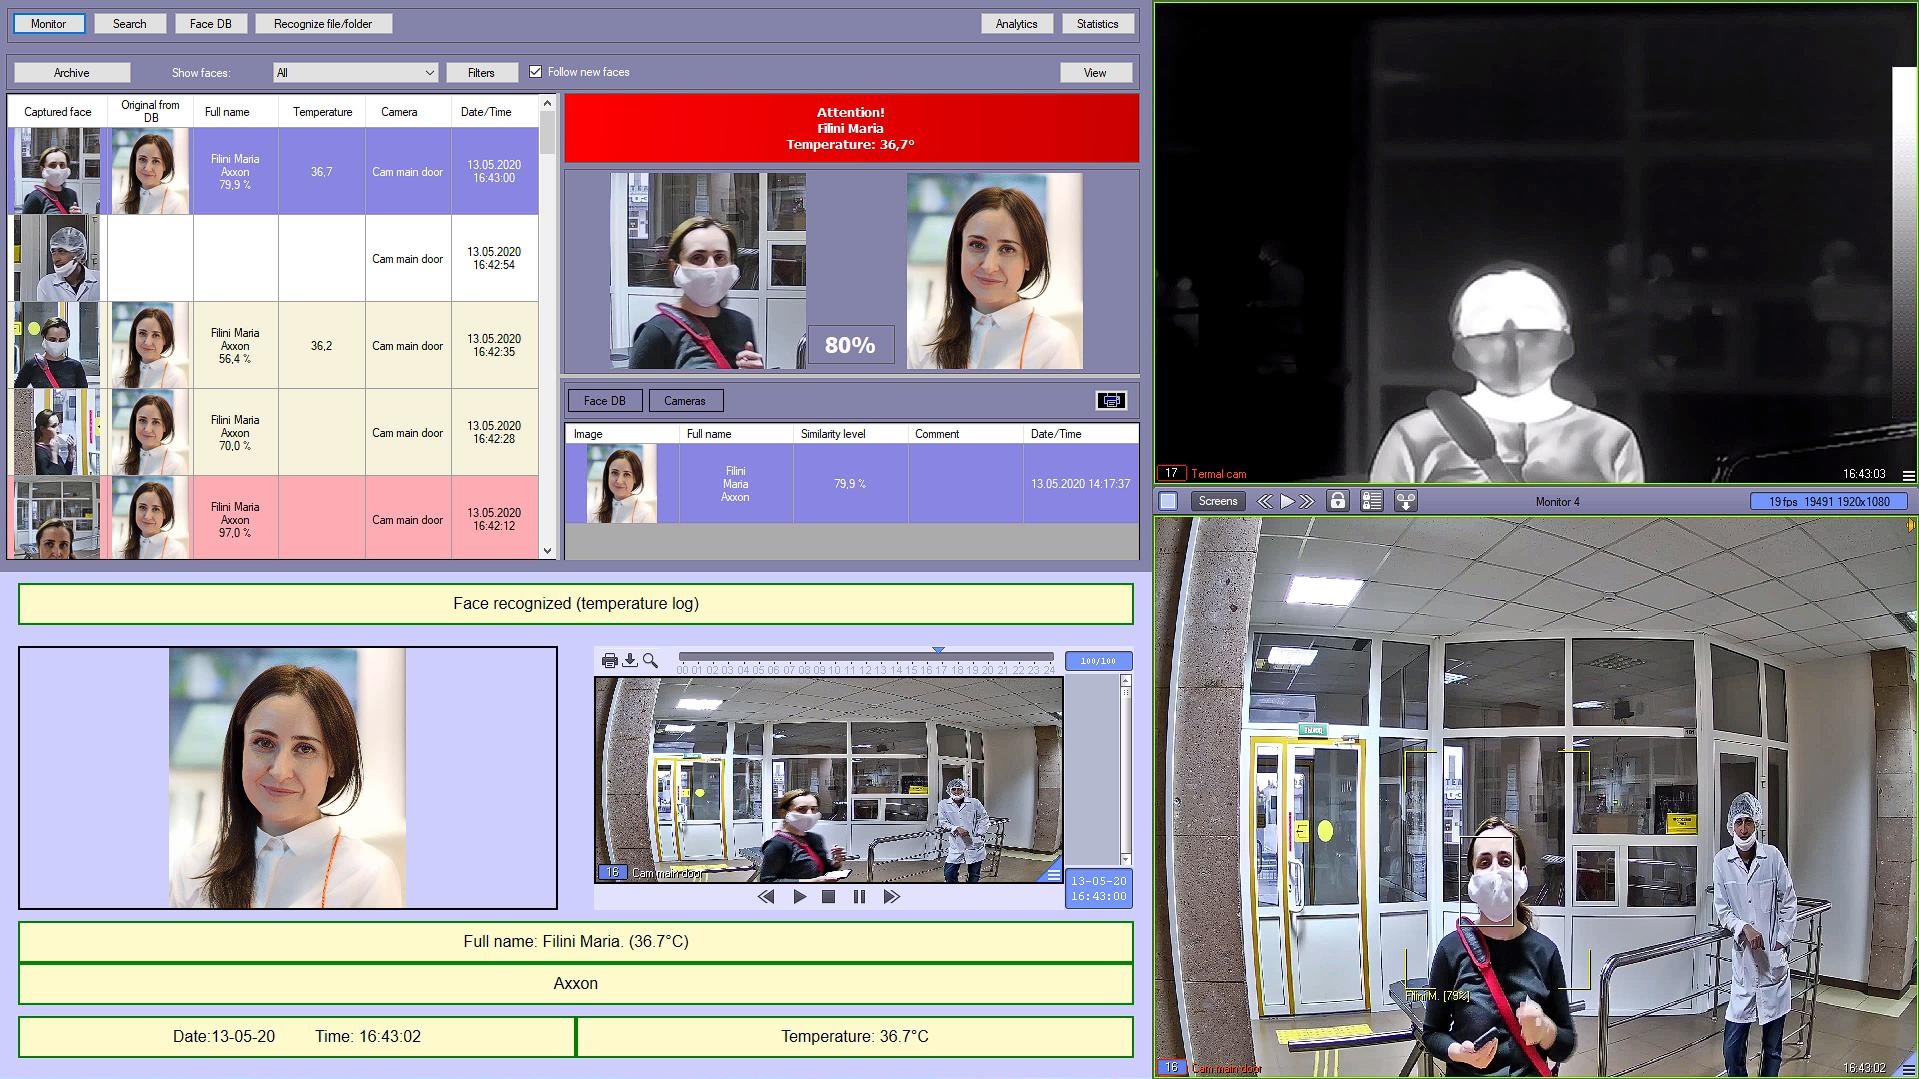The width and height of the screenshot is (1919, 1079).
Task: Open the menu icon on Termal cam view
Action: (x=1907, y=475)
